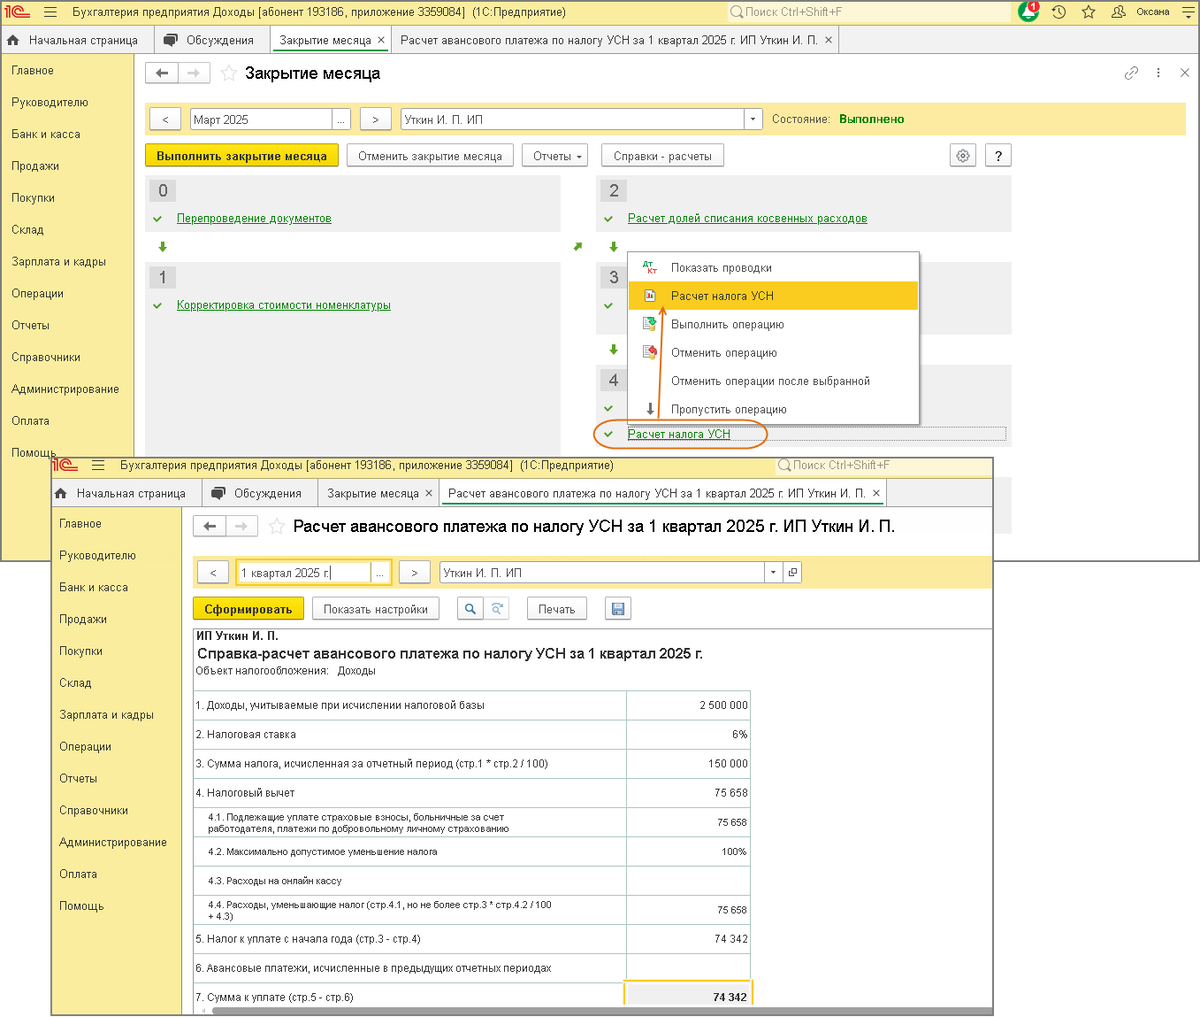Open Справки - расчеты button
The image size is (1200, 1017).
662,156
